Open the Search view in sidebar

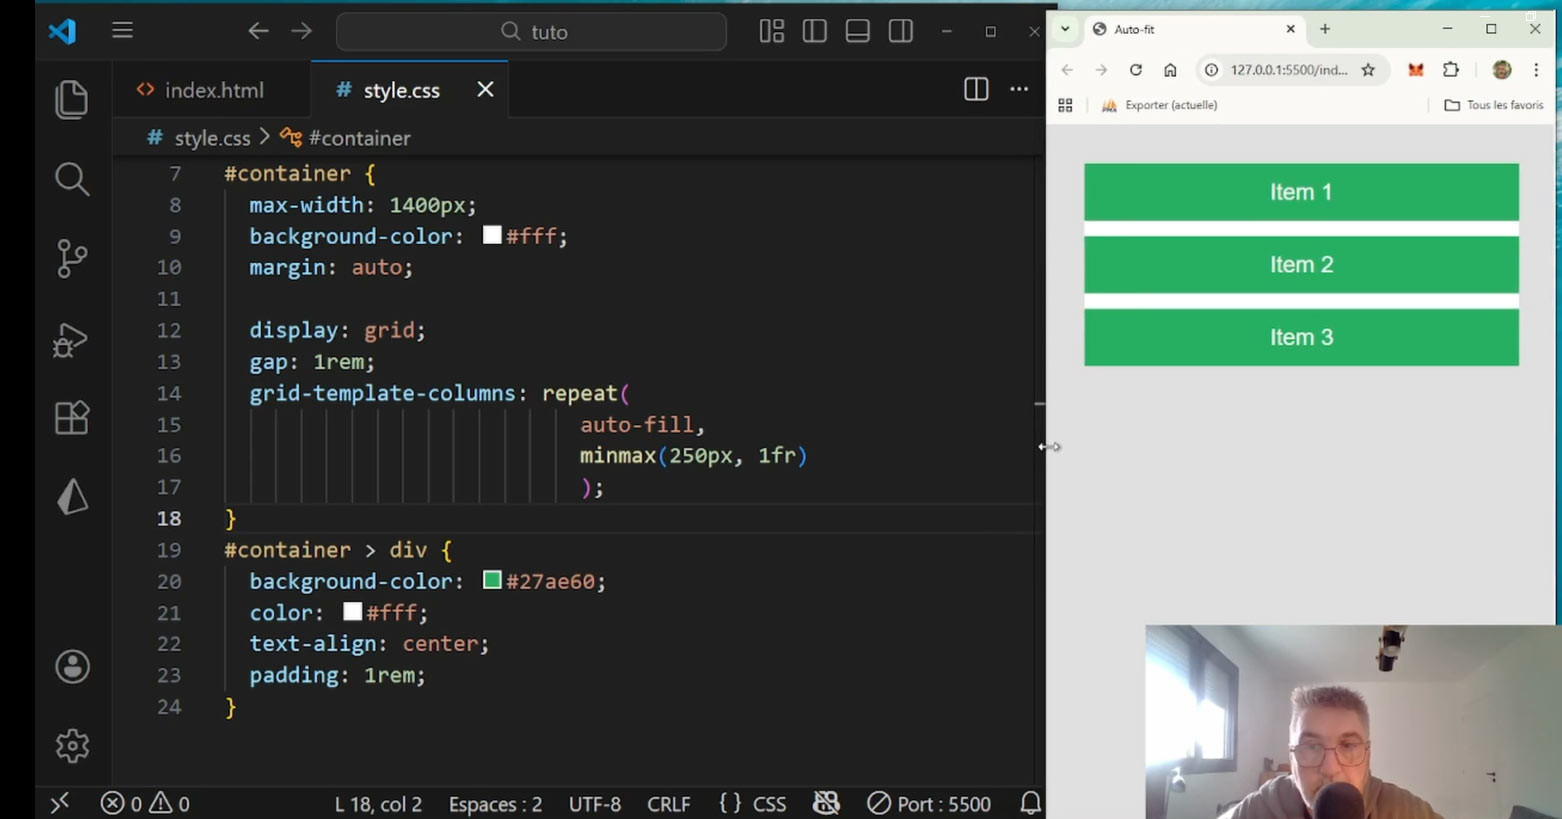[71, 179]
